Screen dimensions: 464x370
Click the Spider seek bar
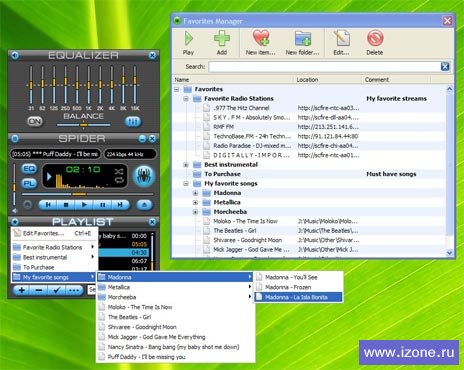click(87, 194)
